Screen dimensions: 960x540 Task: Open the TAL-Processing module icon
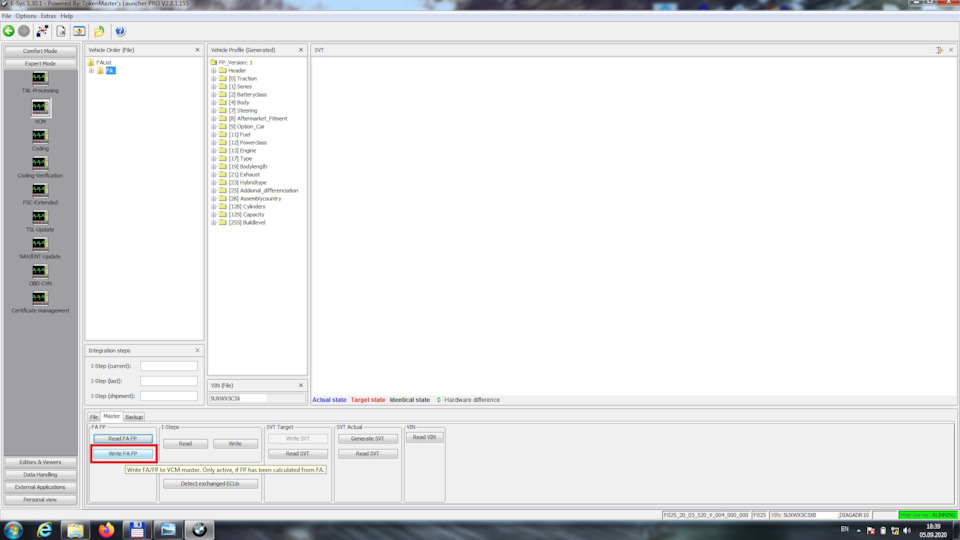pyautogui.click(x=40, y=78)
